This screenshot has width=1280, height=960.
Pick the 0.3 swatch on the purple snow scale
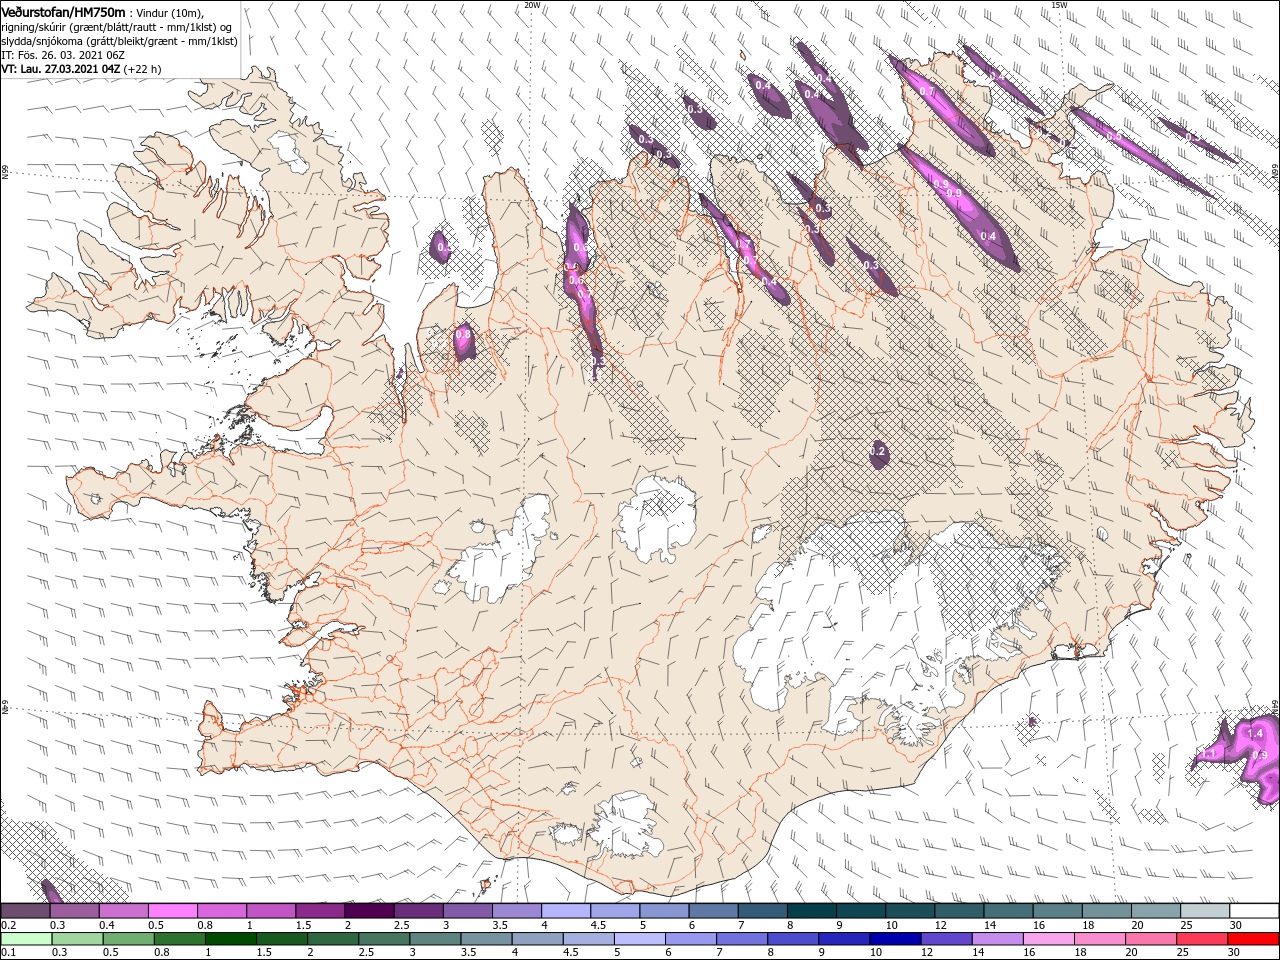[74, 911]
